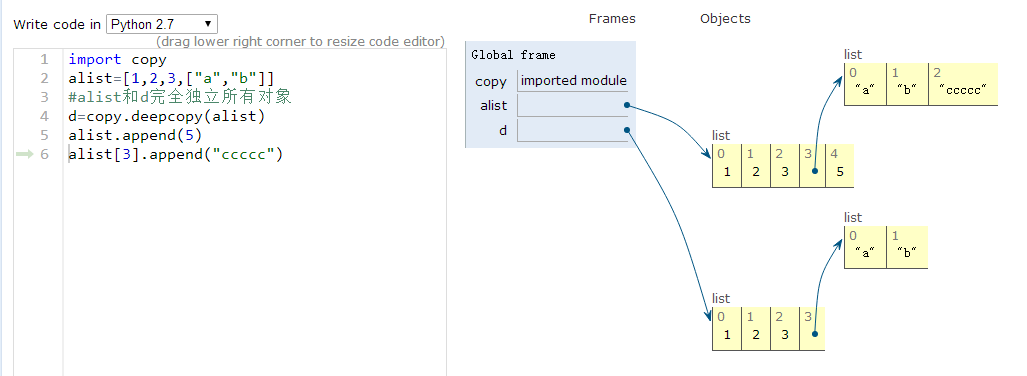The width and height of the screenshot is (1027, 376).
Task: Click the pointer dot in alist row
Action: [627, 105]
